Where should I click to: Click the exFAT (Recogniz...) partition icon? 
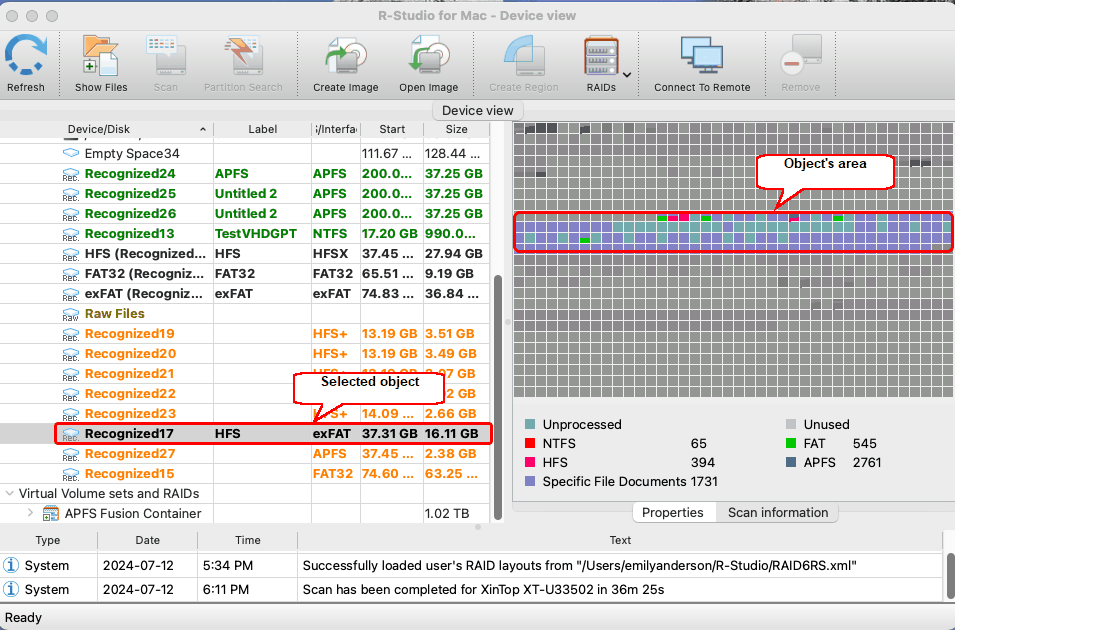pos(70,294)
